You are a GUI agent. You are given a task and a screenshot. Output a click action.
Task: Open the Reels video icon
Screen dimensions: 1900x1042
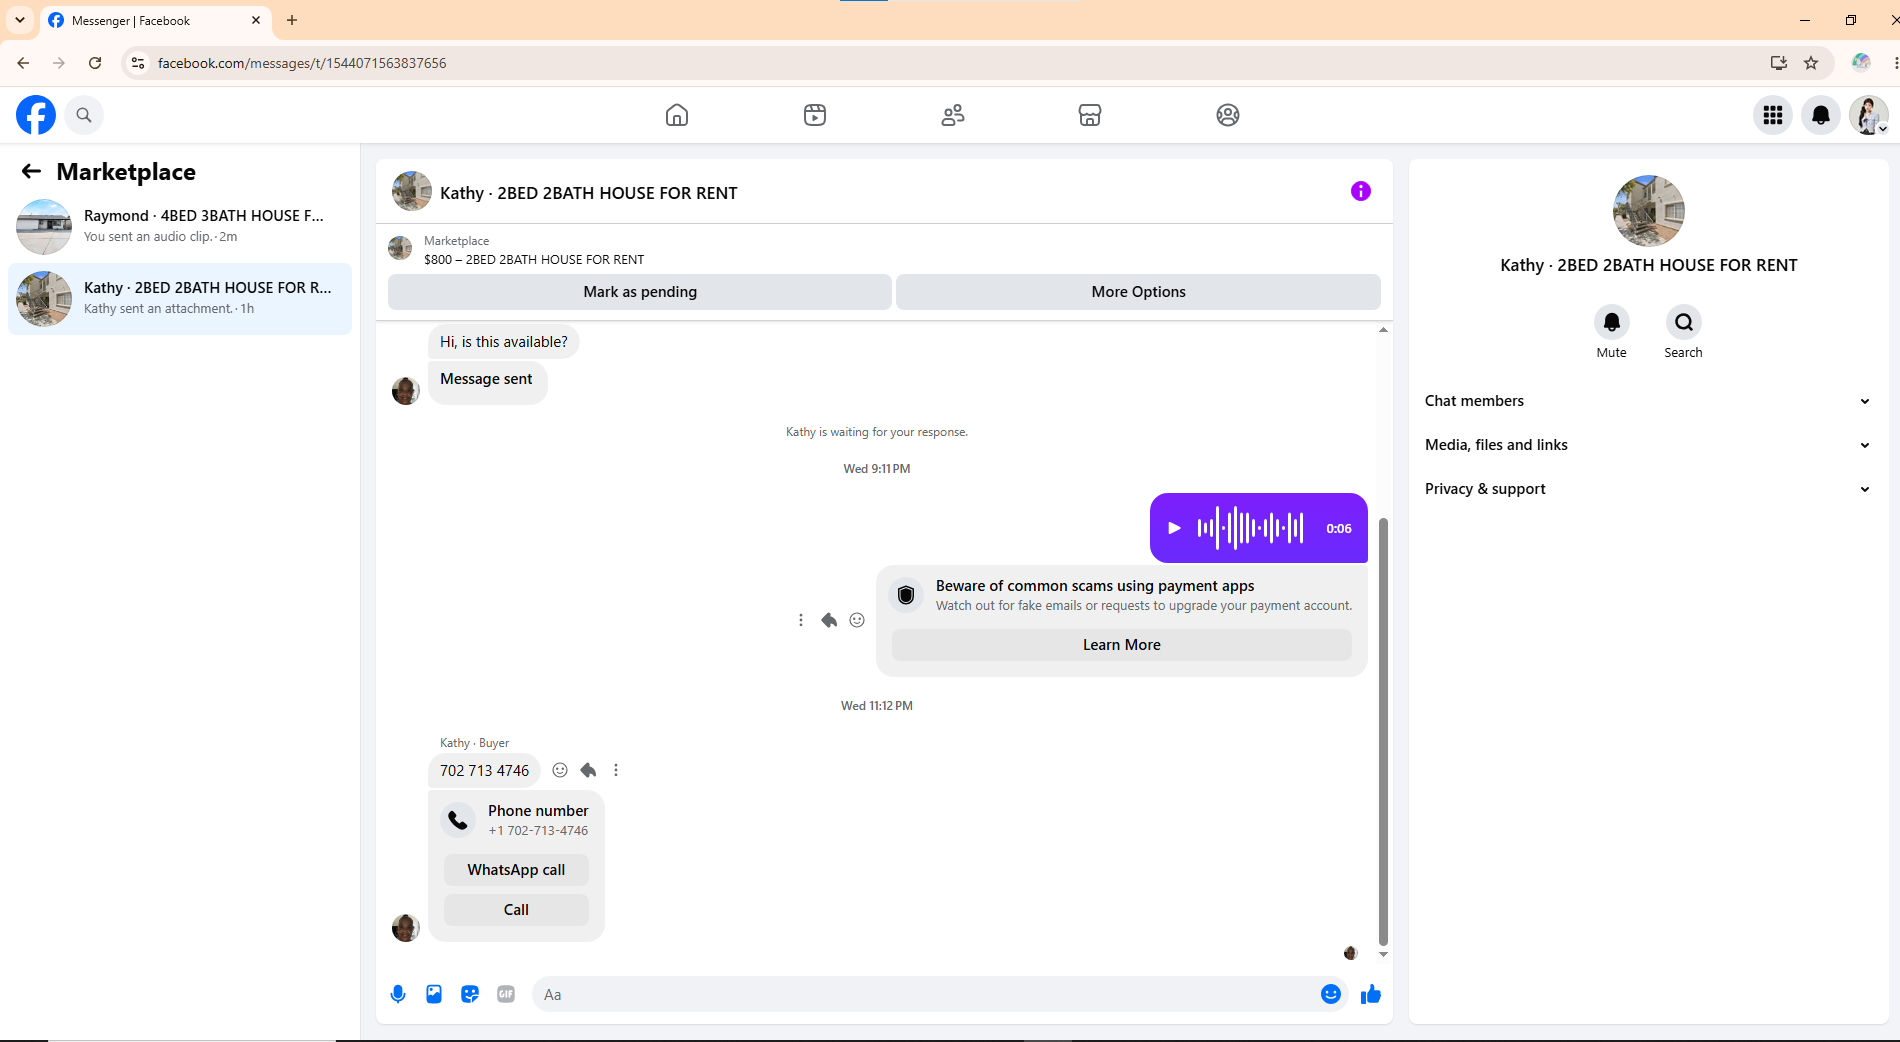click(x=815, y=115)
